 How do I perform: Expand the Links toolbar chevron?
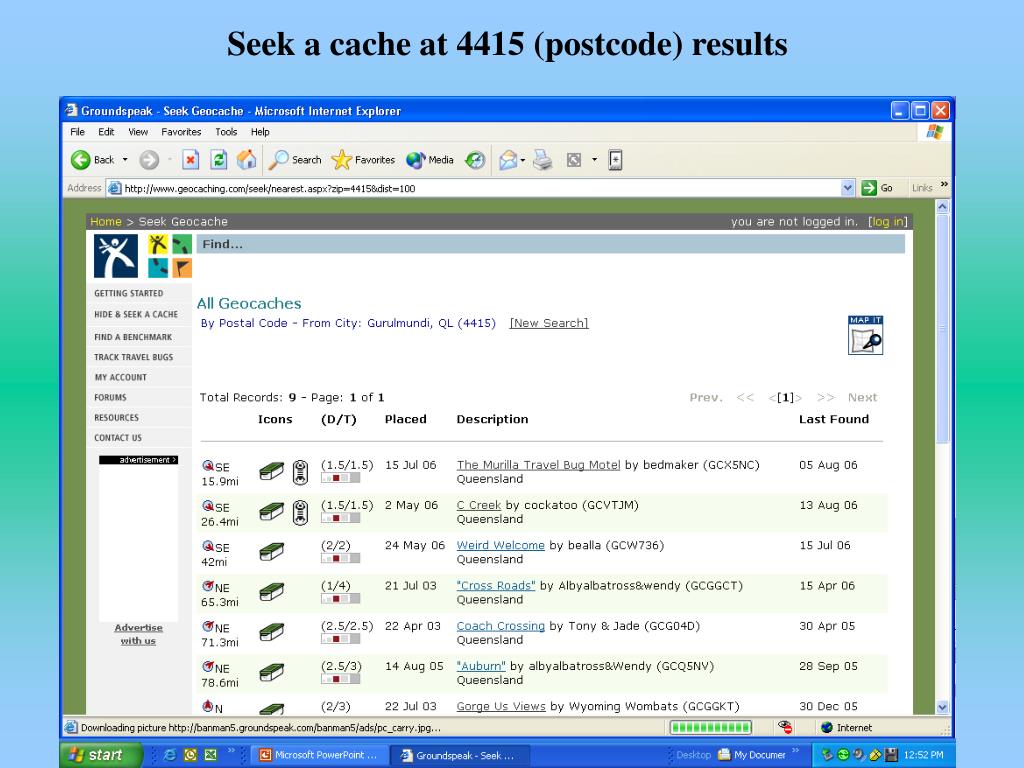click(x=944, y=185)
